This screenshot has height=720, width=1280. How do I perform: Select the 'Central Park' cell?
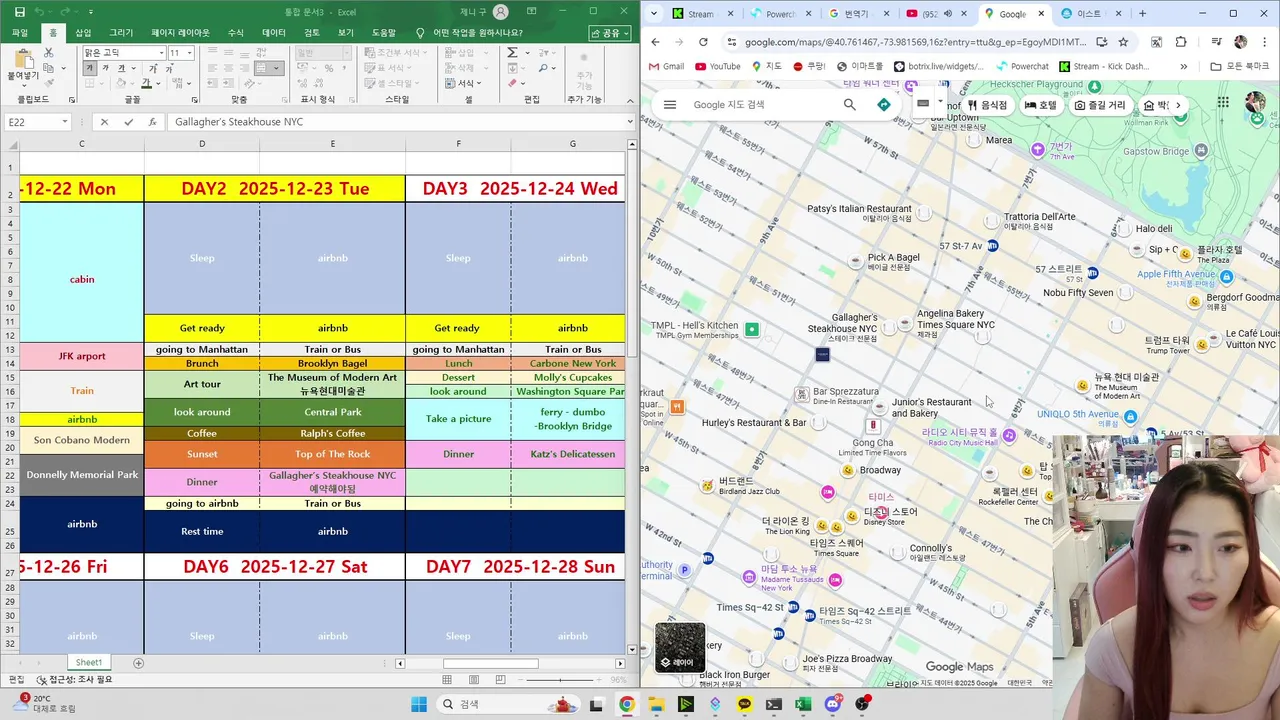[x=333, y=412]
